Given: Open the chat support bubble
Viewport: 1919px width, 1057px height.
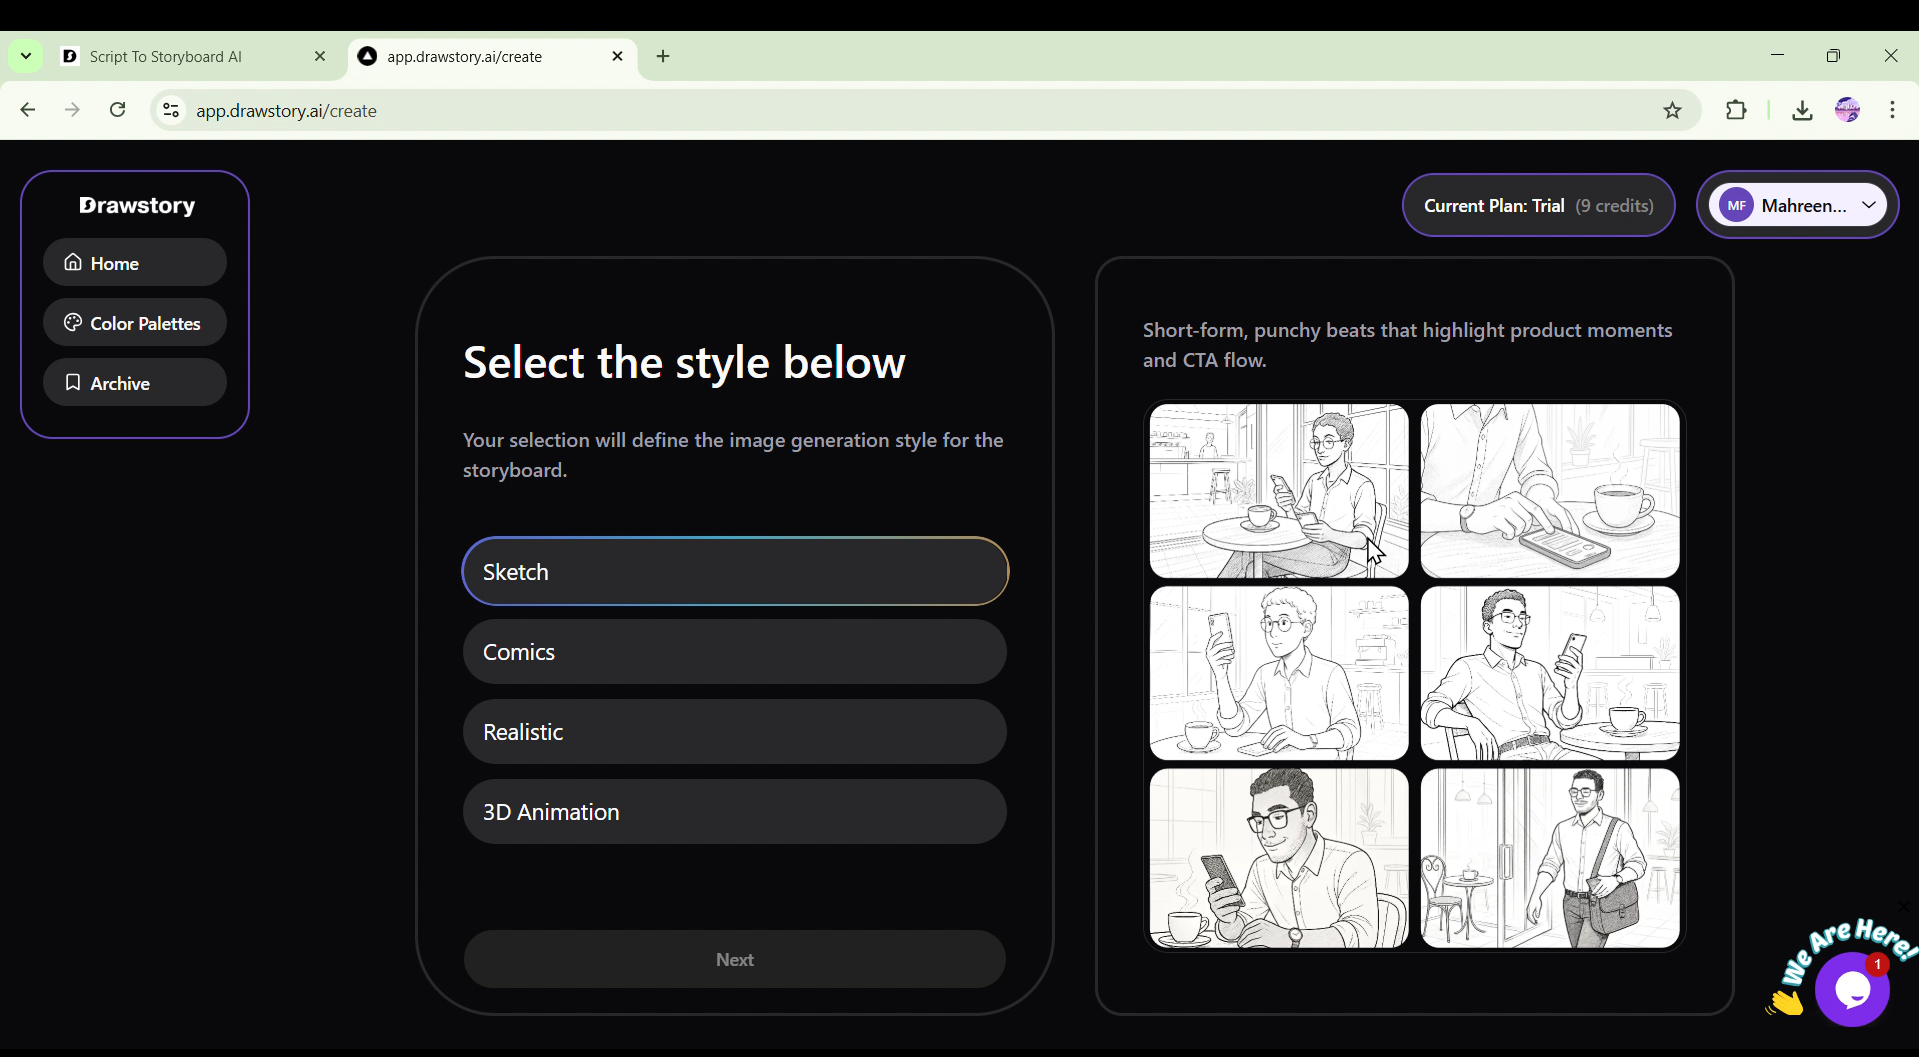Looking at the screenshot, I should click(1853, 990).
